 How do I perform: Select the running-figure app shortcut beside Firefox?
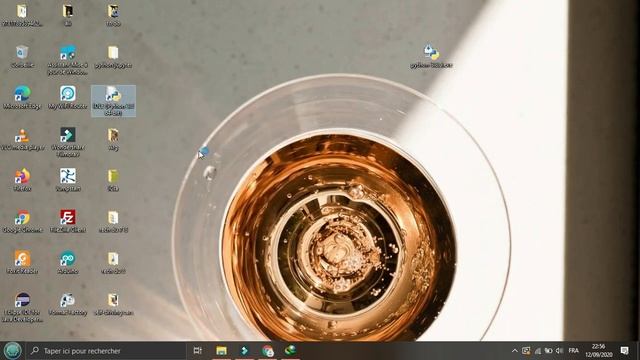click(68, 180)
